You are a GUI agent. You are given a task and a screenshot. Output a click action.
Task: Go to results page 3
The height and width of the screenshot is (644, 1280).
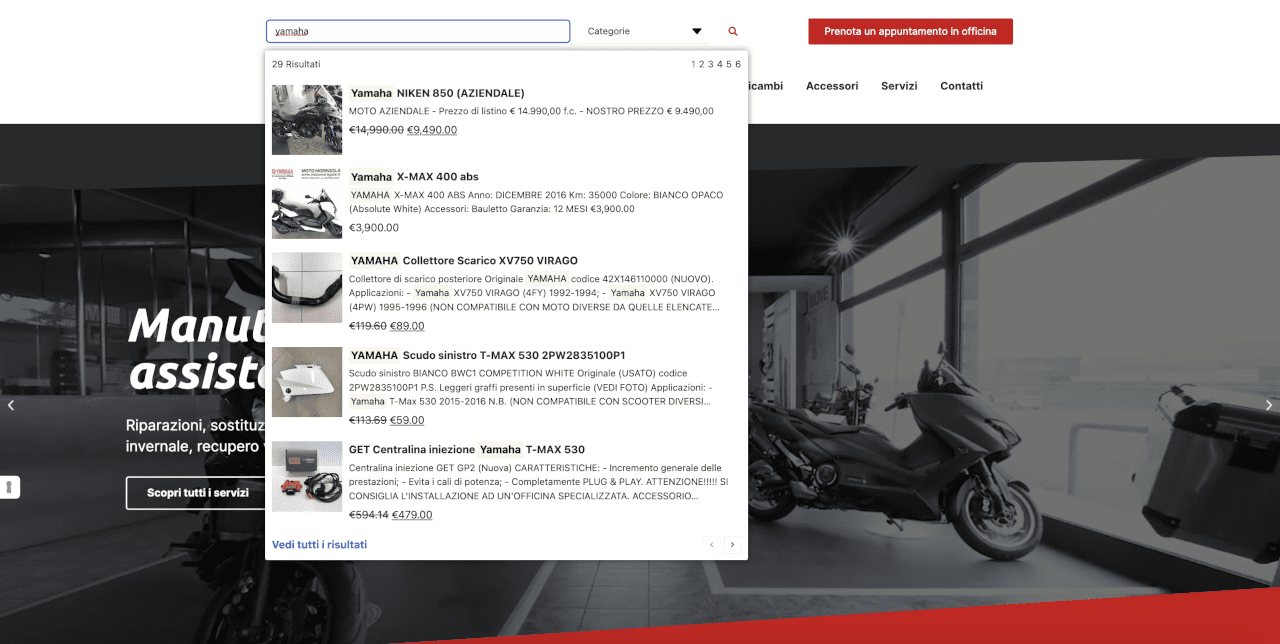[711, 64]
